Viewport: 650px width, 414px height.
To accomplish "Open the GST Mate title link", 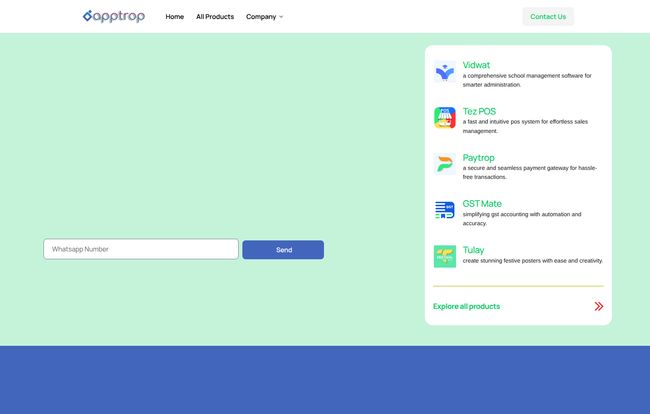I will (x=482, y=203).
